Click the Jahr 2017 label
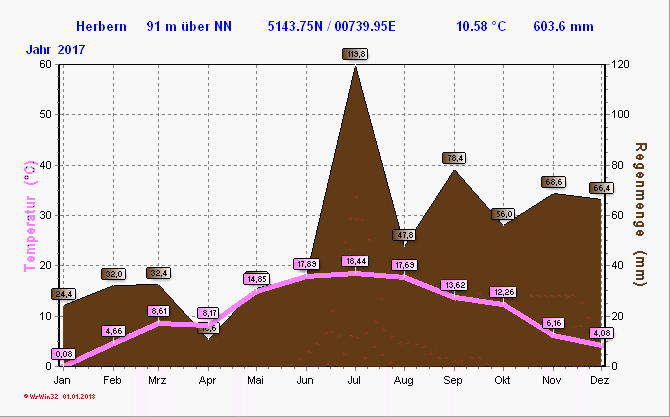Image resolution: width=670 pixels, height=417 pixels. [x=50, y=47]
